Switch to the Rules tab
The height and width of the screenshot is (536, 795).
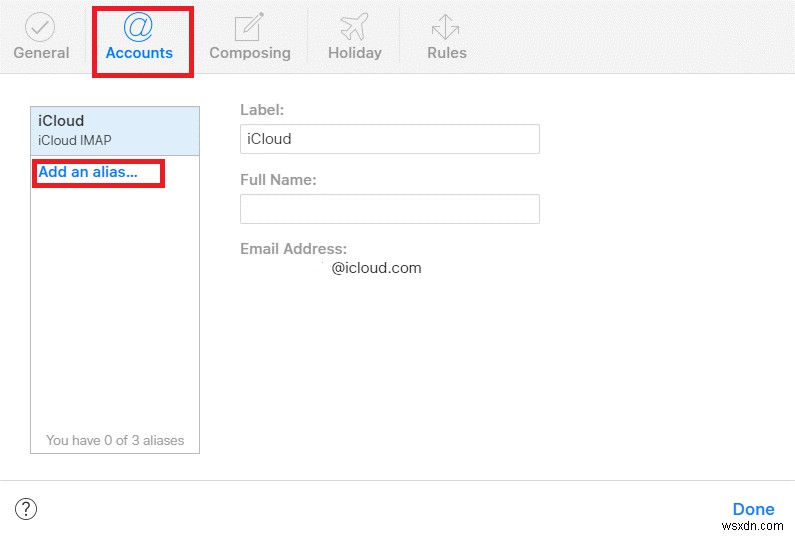pos(446,36)
